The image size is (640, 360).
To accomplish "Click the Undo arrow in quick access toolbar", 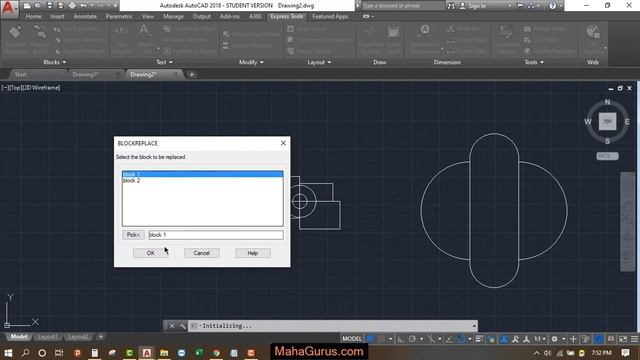I will [x=83, y=6].
